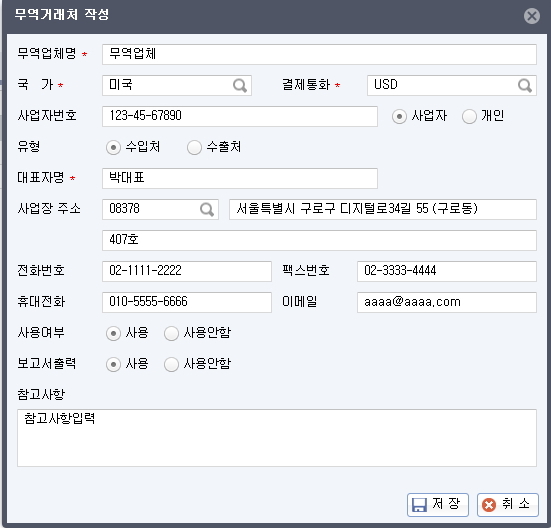
Task: Set 사용여부 to 사용안함
Action: point(171,333)
